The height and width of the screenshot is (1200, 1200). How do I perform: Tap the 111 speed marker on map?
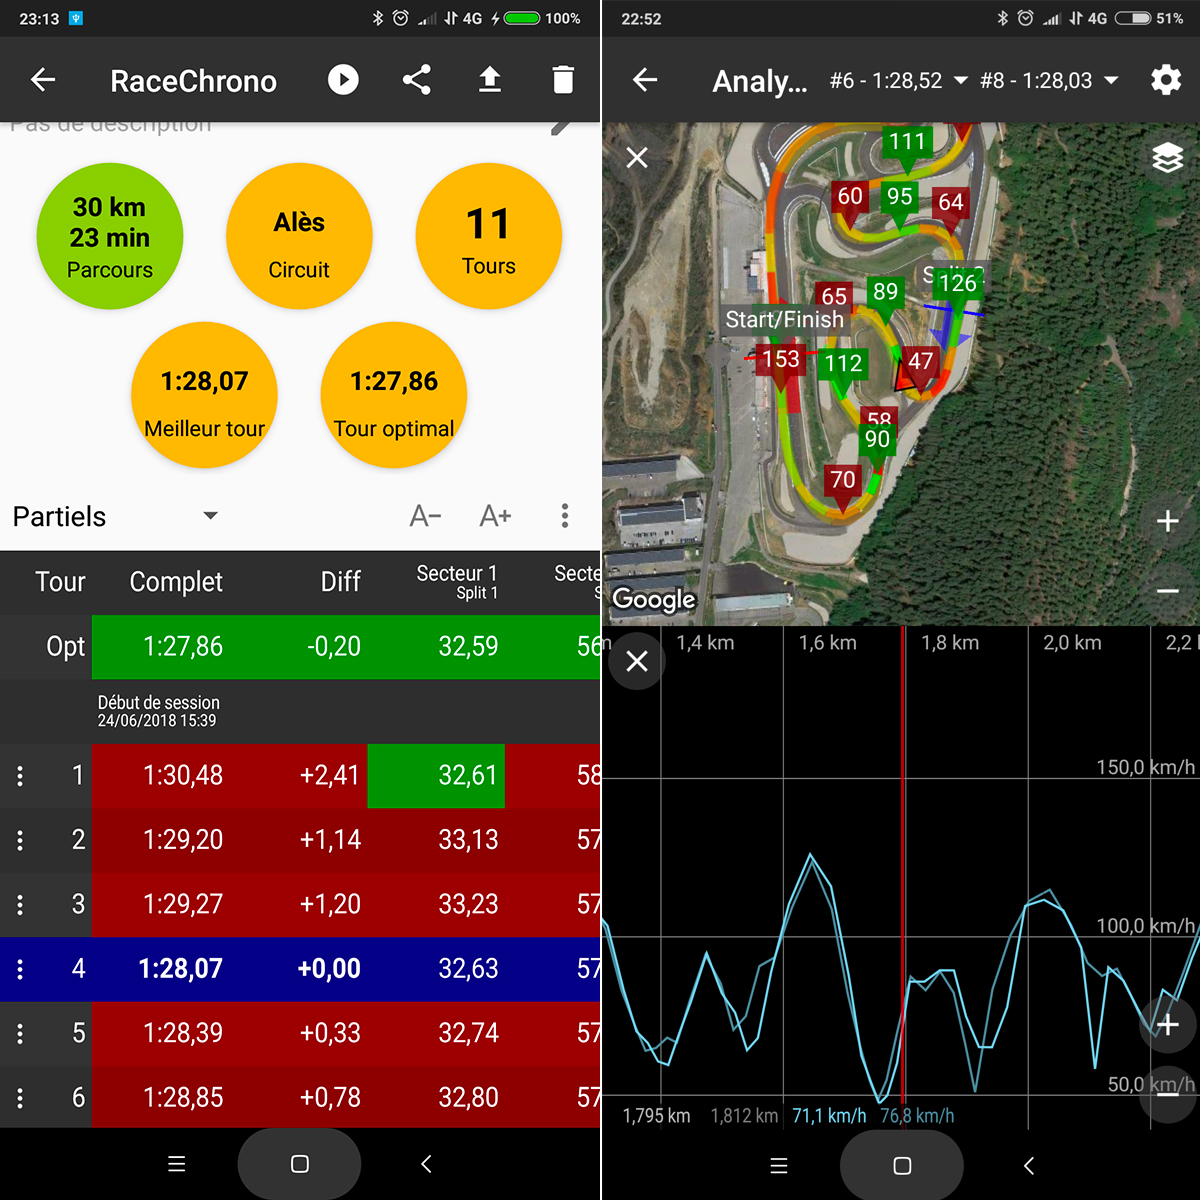(907, 142)
